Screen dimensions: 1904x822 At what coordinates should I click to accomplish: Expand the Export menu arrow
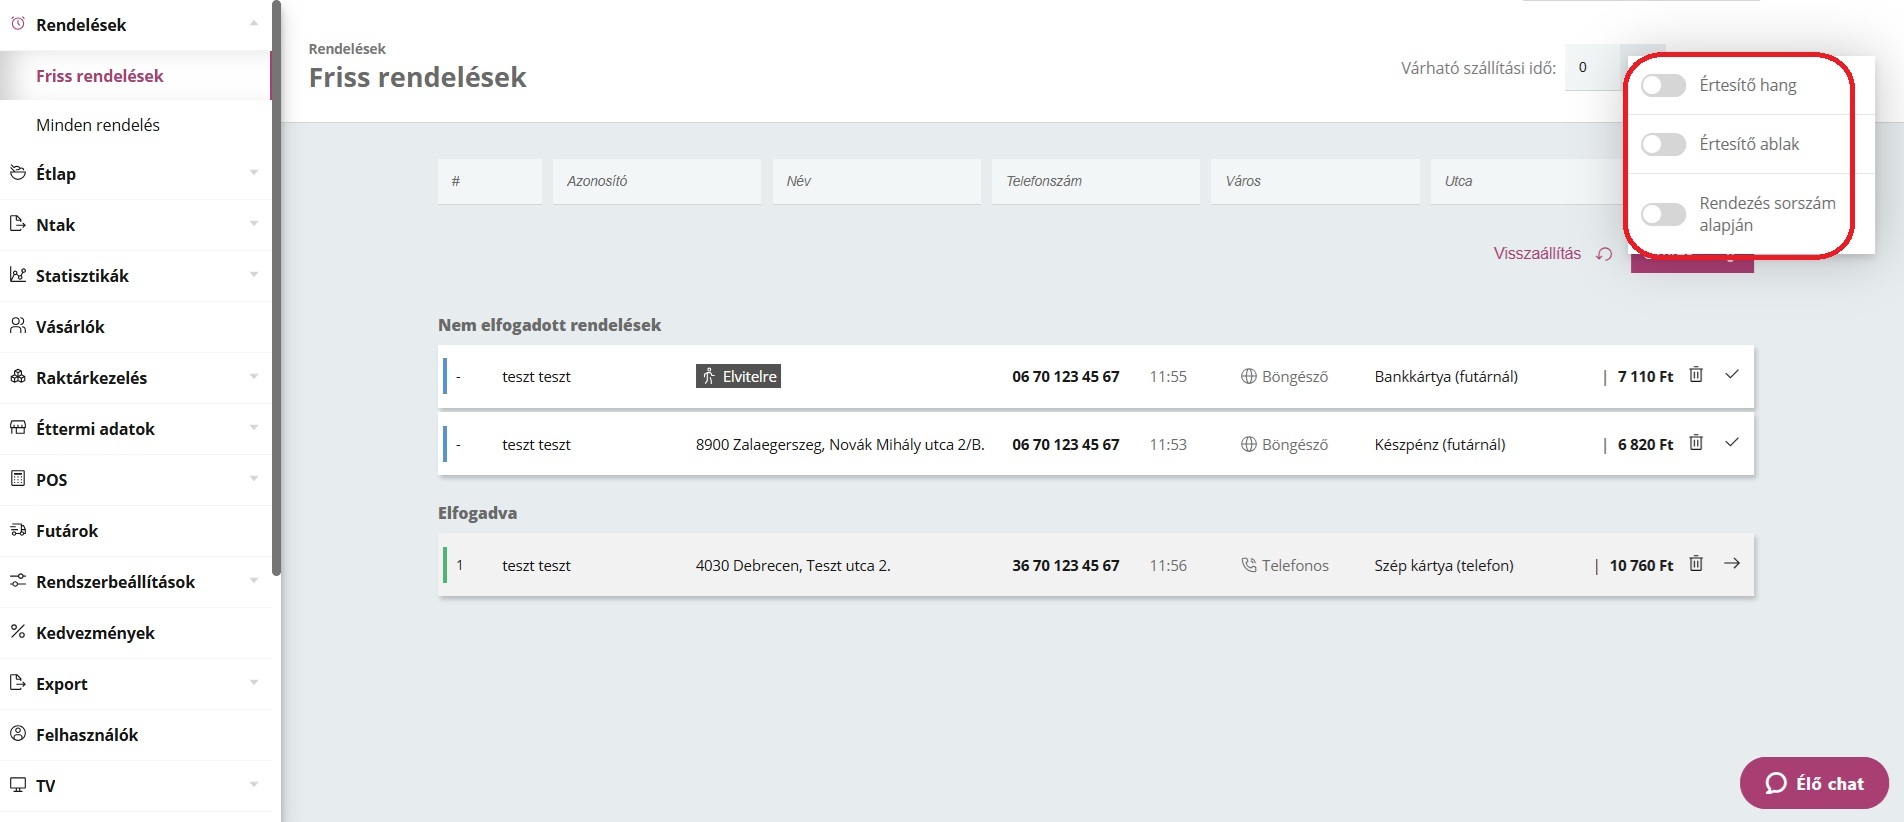254,682
